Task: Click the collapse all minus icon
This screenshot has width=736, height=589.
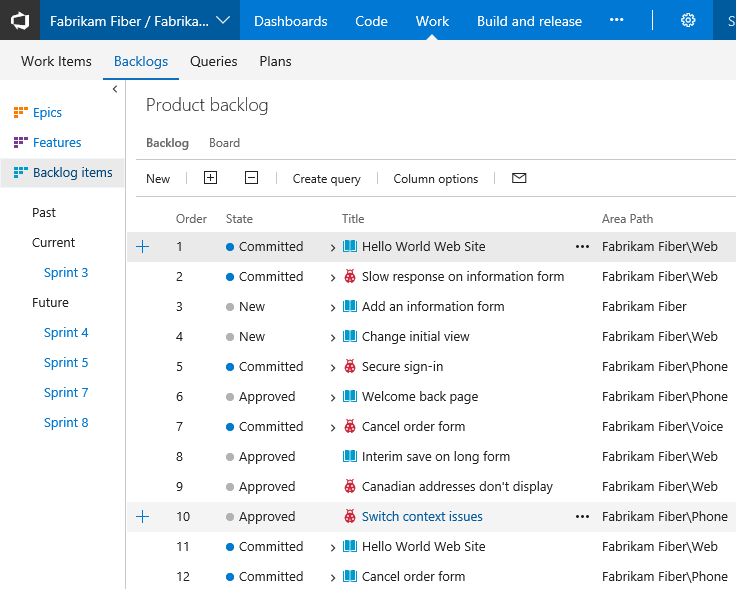Action: pos(252,178)
